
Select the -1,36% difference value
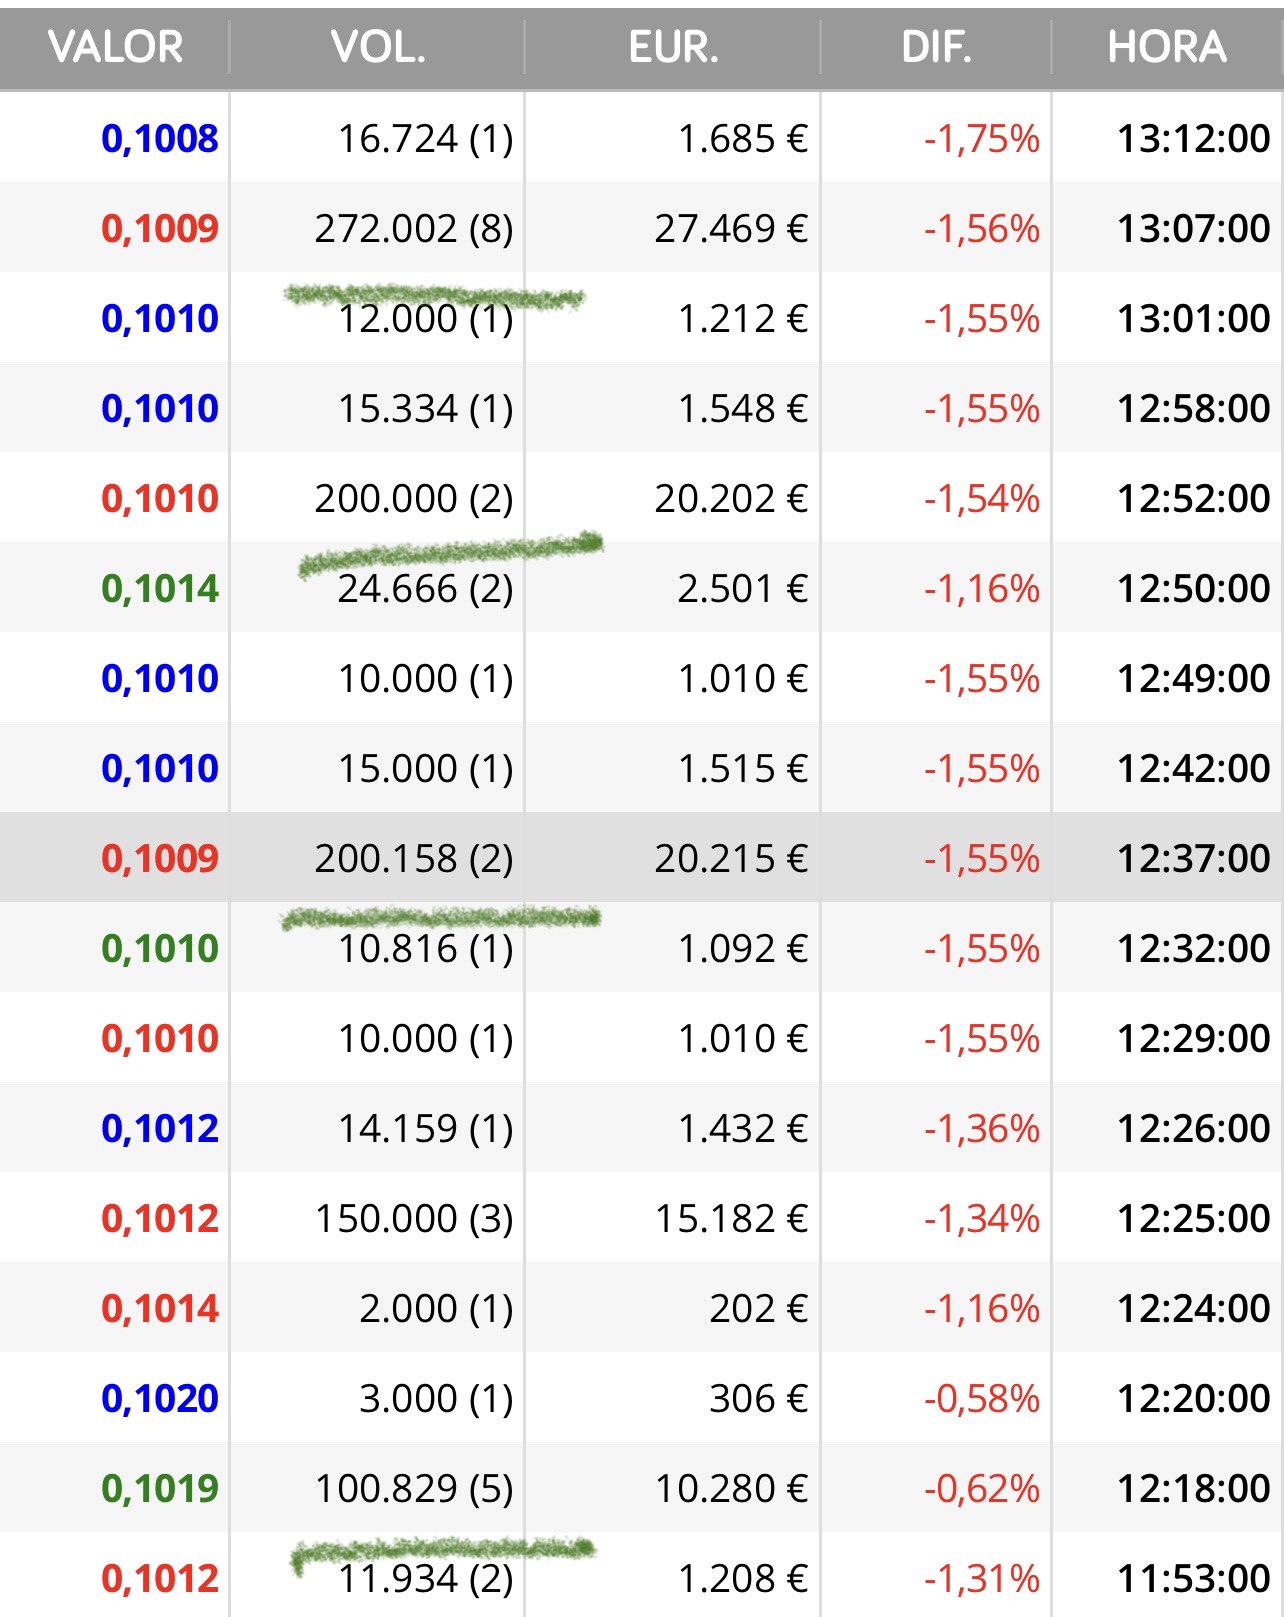[x=982, y=1129]
